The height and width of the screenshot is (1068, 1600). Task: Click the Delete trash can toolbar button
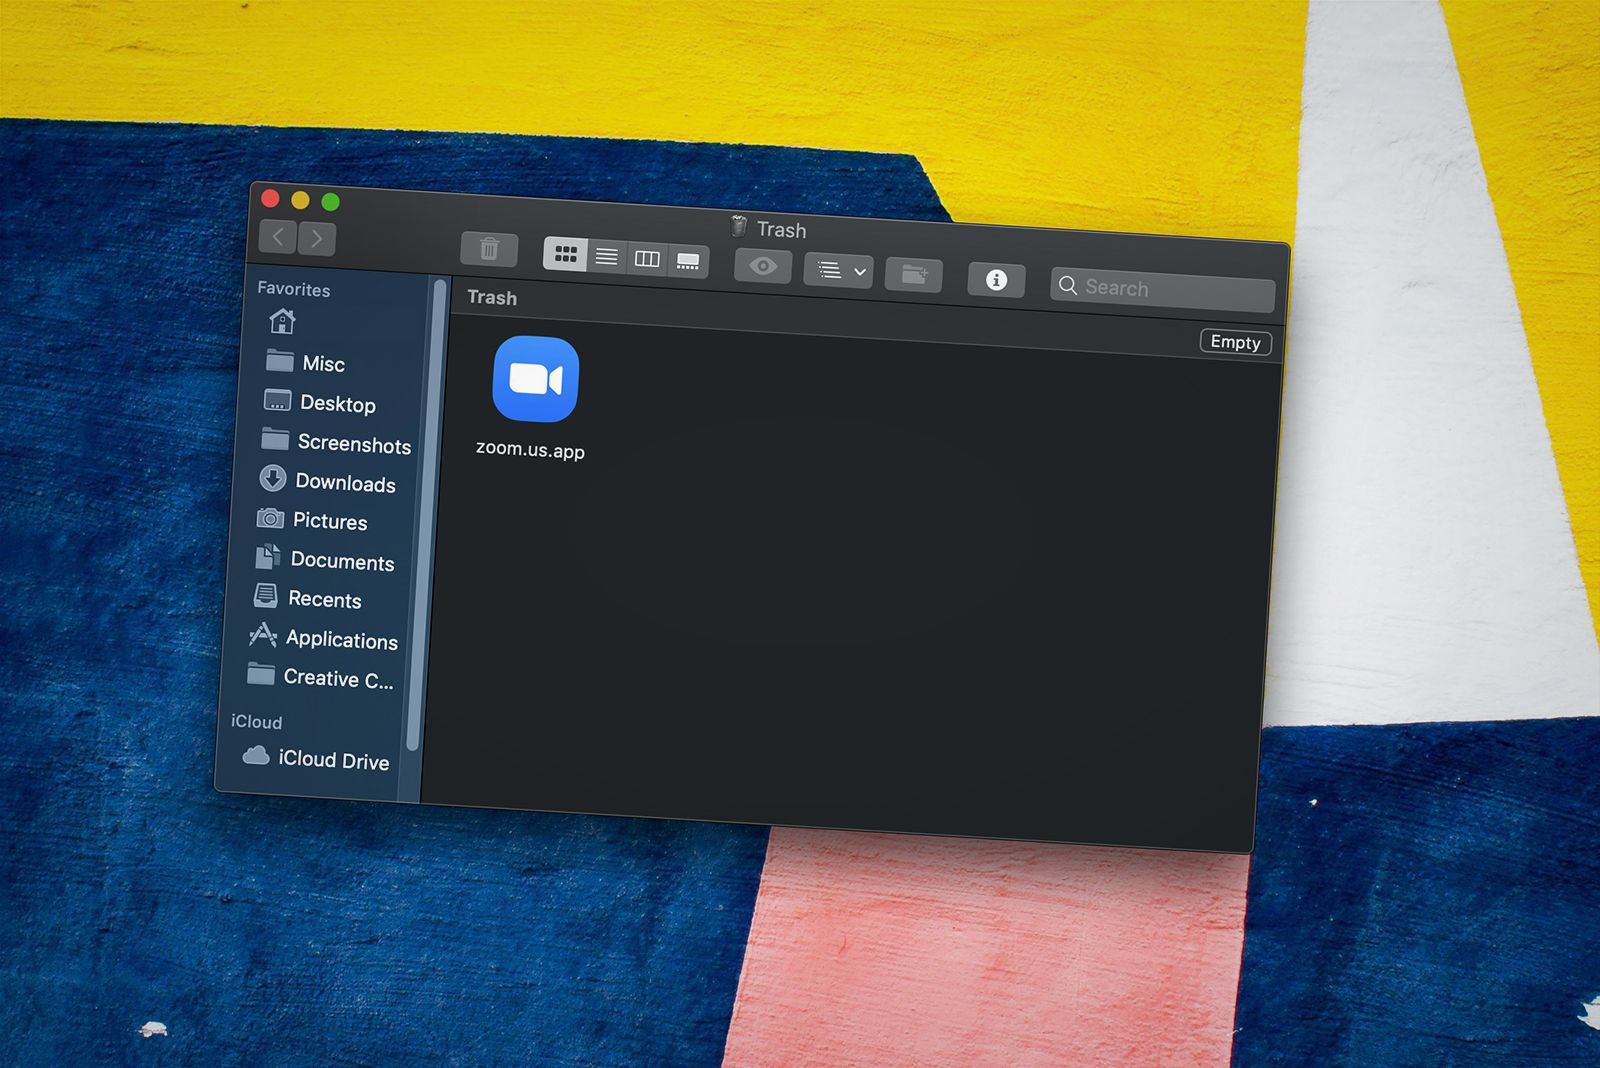tap(489, 248)
